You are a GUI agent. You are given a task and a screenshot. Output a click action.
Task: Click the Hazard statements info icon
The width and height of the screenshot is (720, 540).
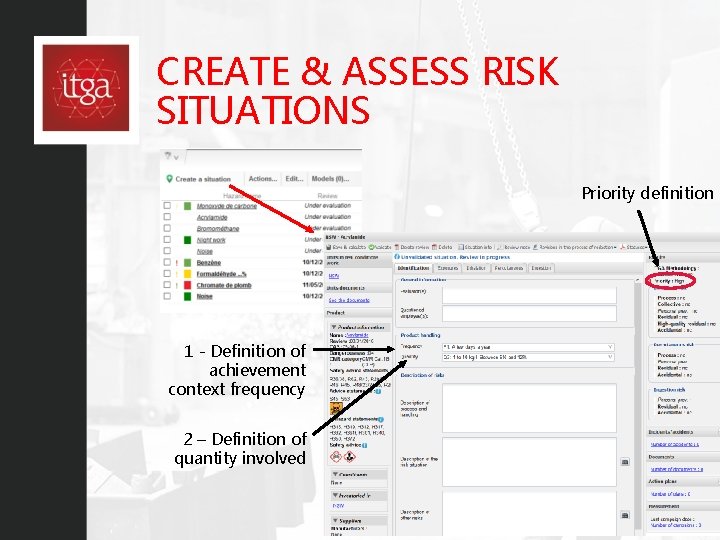click(381, 419)
